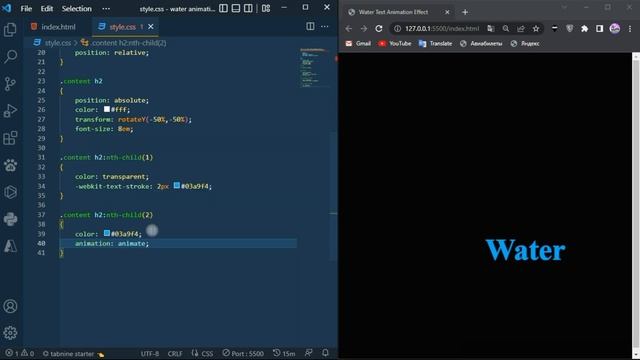
Task: Click the animation: animate line of code
Action: [x=112, y=243]
